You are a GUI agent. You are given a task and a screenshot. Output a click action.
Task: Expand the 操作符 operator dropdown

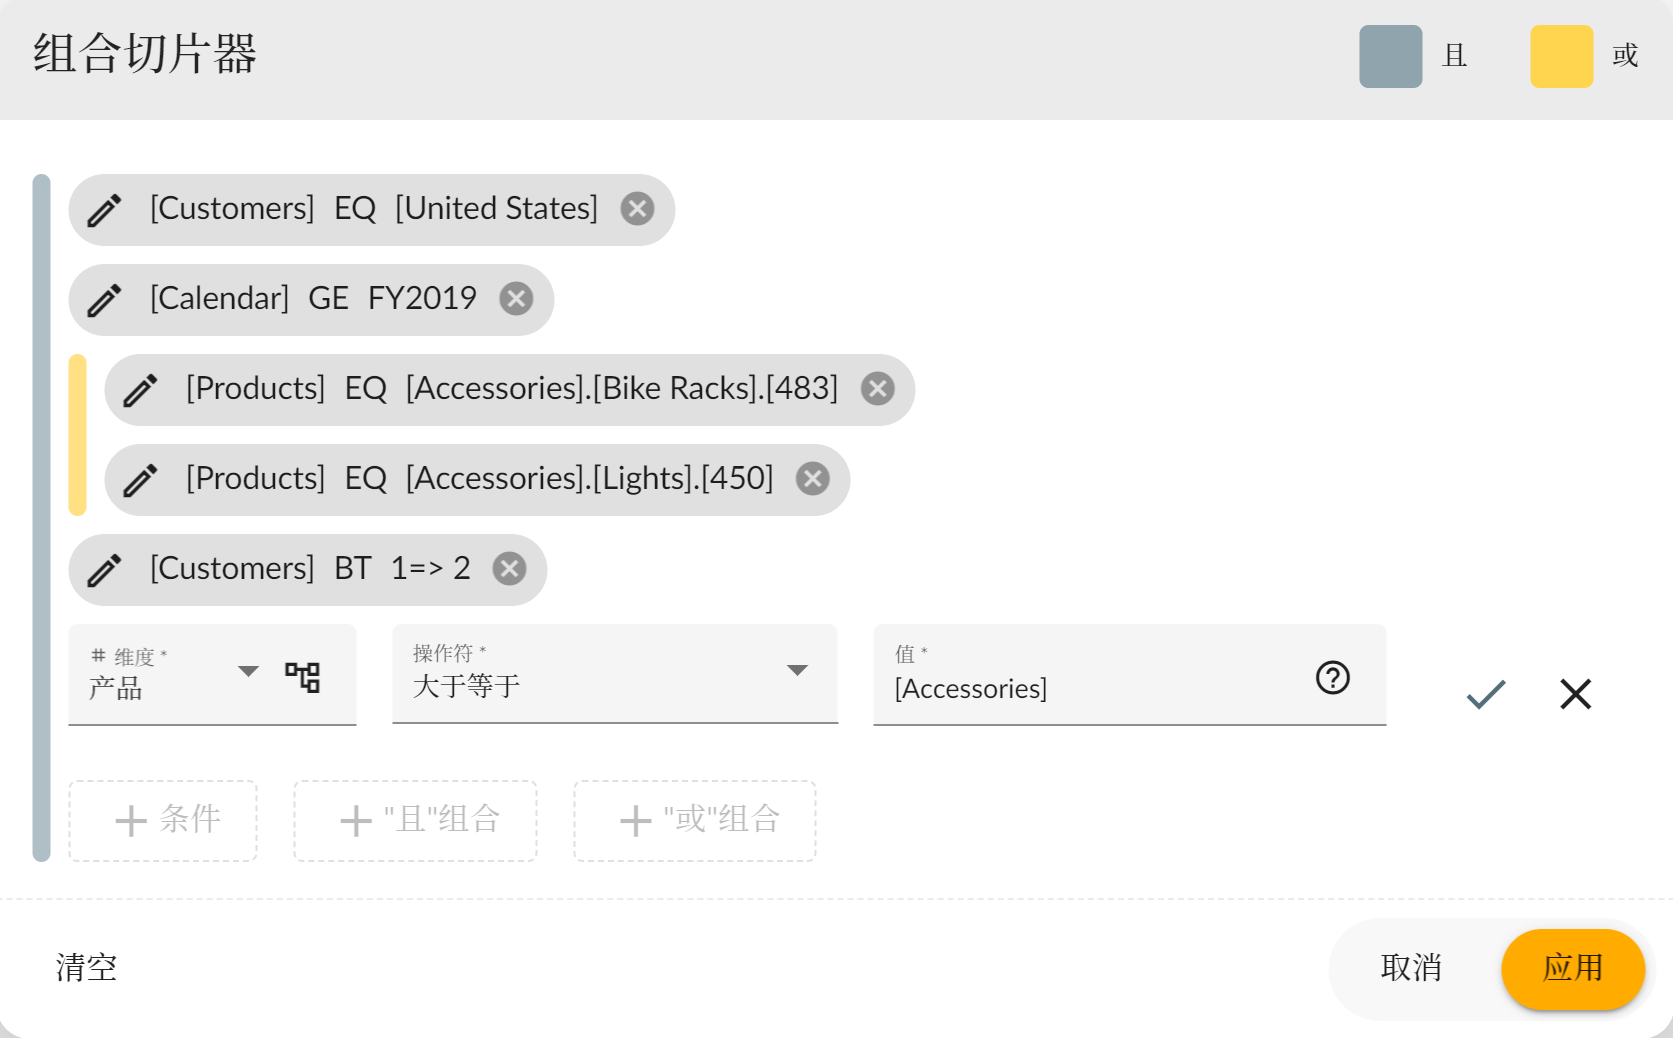pyautogui.click(x=796, y=671)
